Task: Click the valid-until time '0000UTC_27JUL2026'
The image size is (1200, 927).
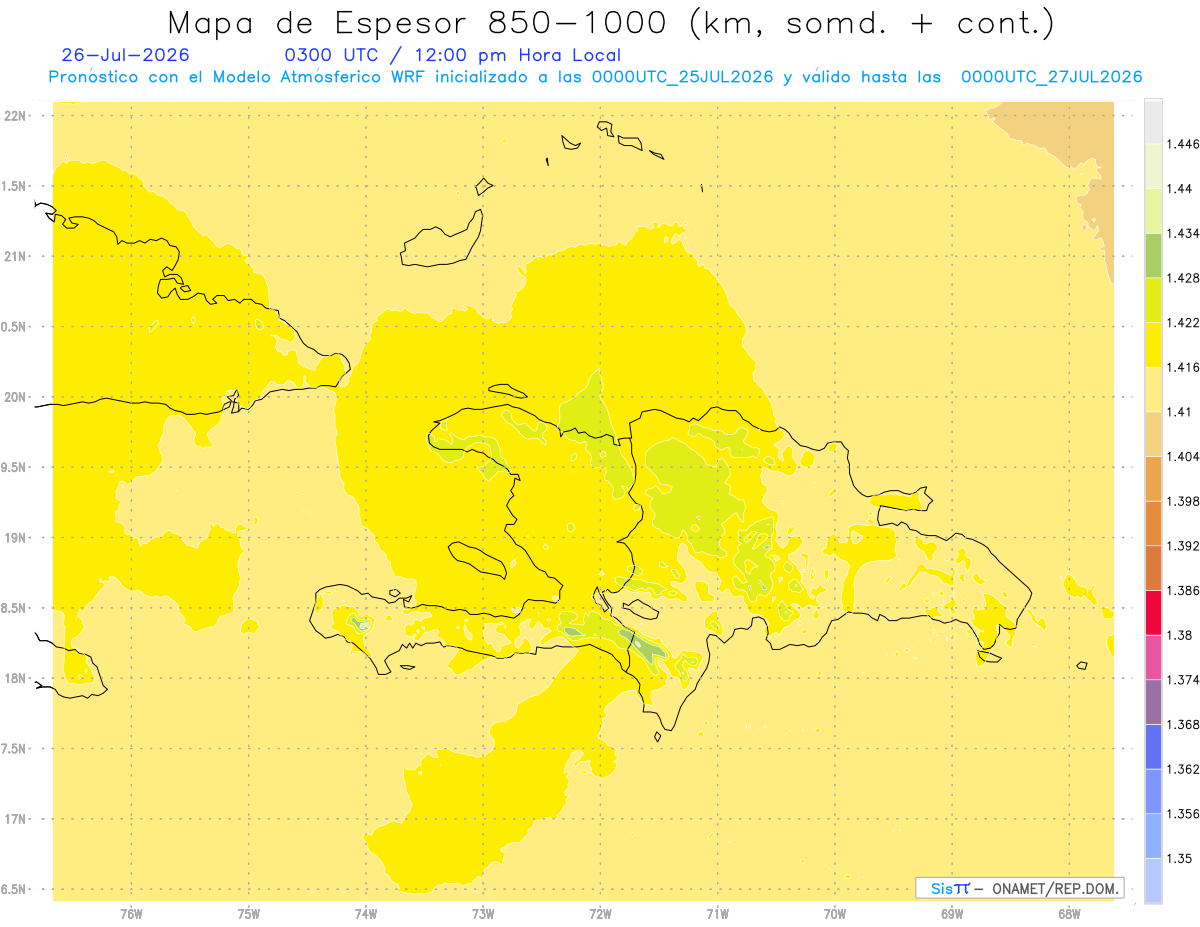Action: pyautogui.click(x=1052, y=77)
